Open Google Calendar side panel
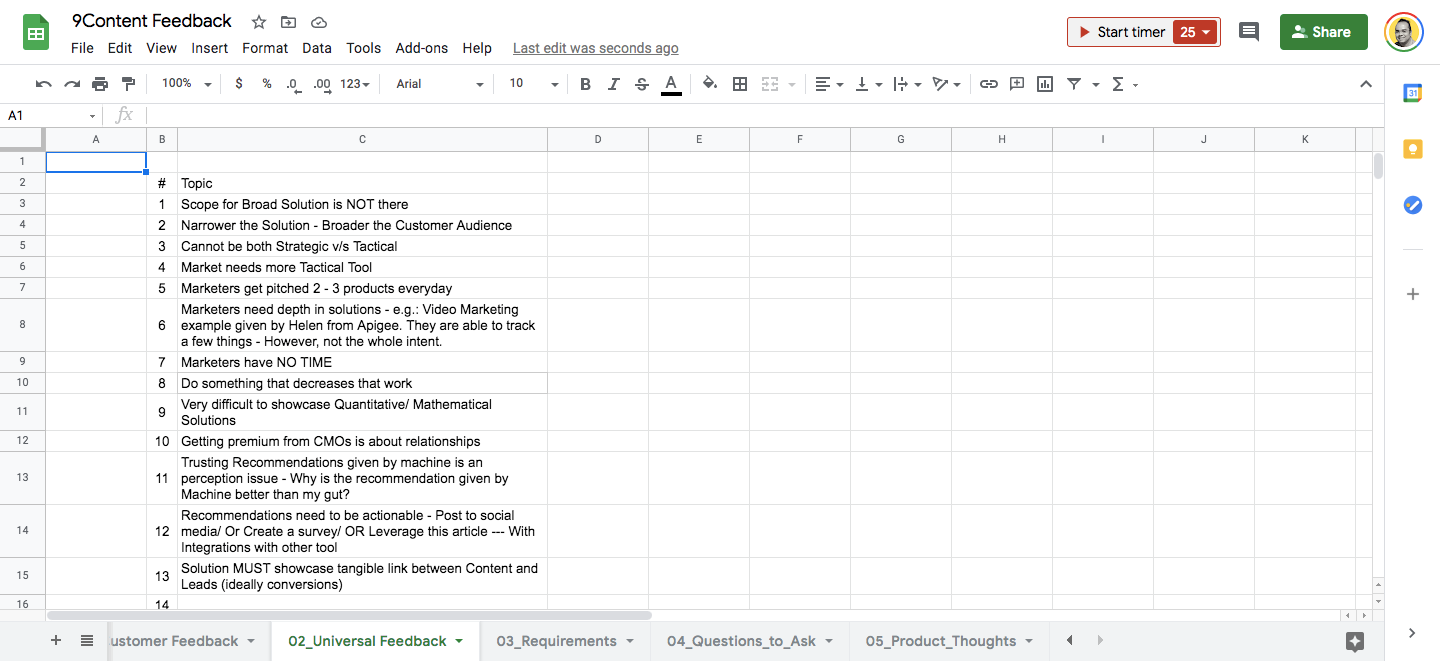 click(x=1412, y=93)
